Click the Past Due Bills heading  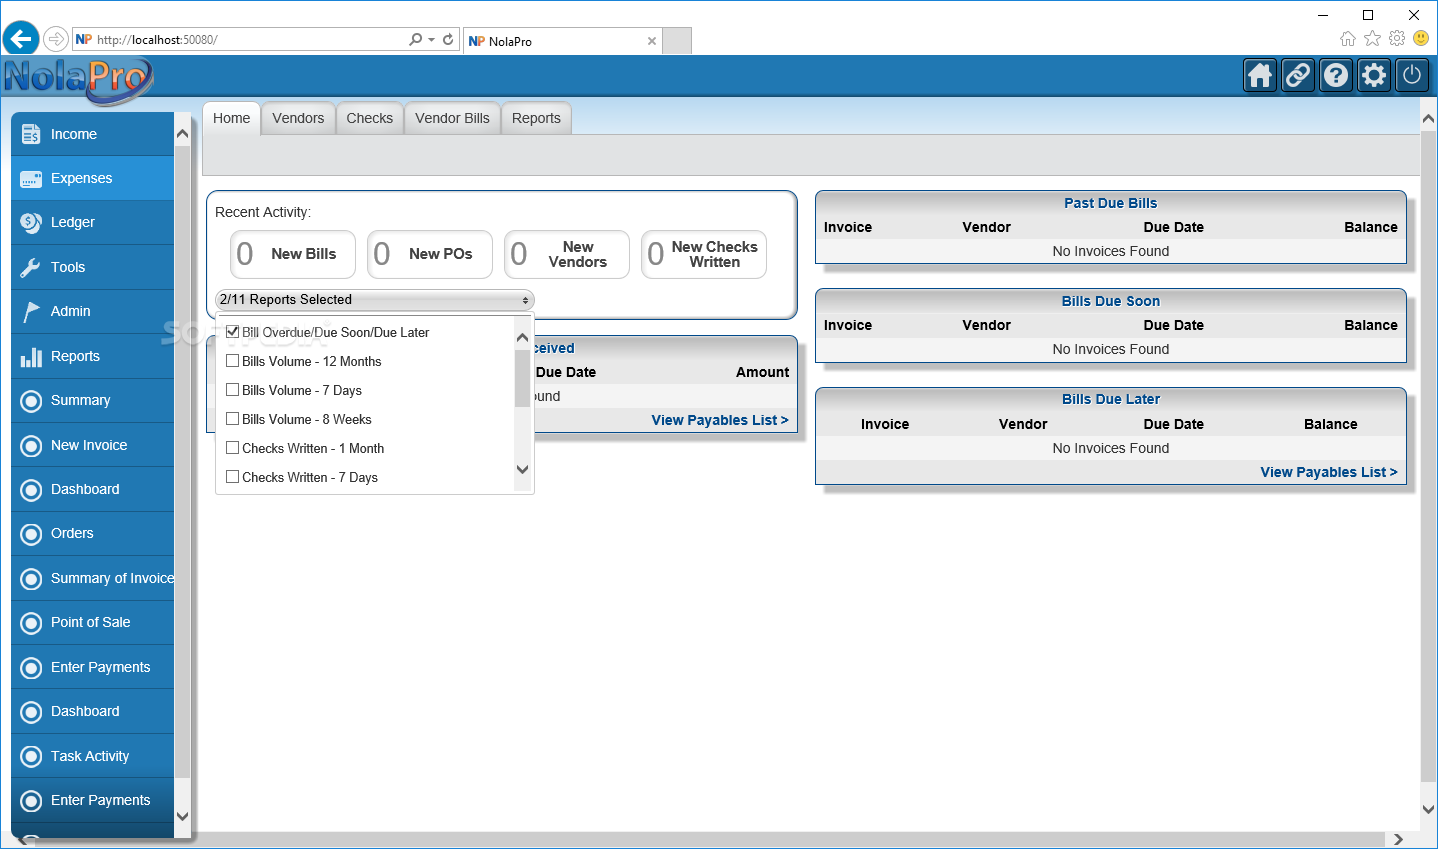click(1110, 203)
